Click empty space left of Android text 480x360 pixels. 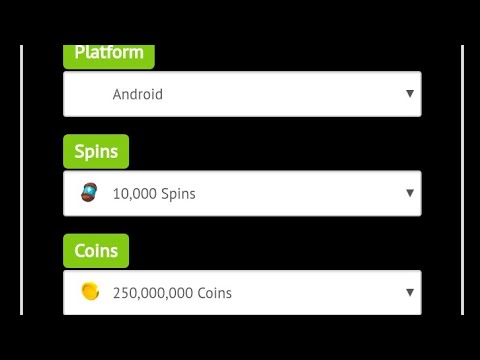(x=88, y=94)
